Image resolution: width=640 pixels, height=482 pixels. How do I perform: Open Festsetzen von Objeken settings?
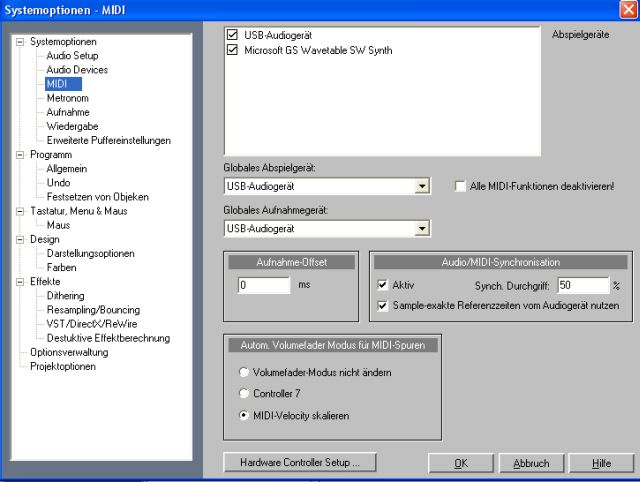(x=98, y=197)
